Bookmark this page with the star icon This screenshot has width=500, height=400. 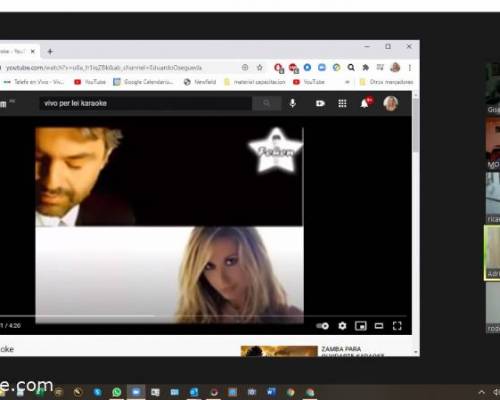(x=260, y=68)
